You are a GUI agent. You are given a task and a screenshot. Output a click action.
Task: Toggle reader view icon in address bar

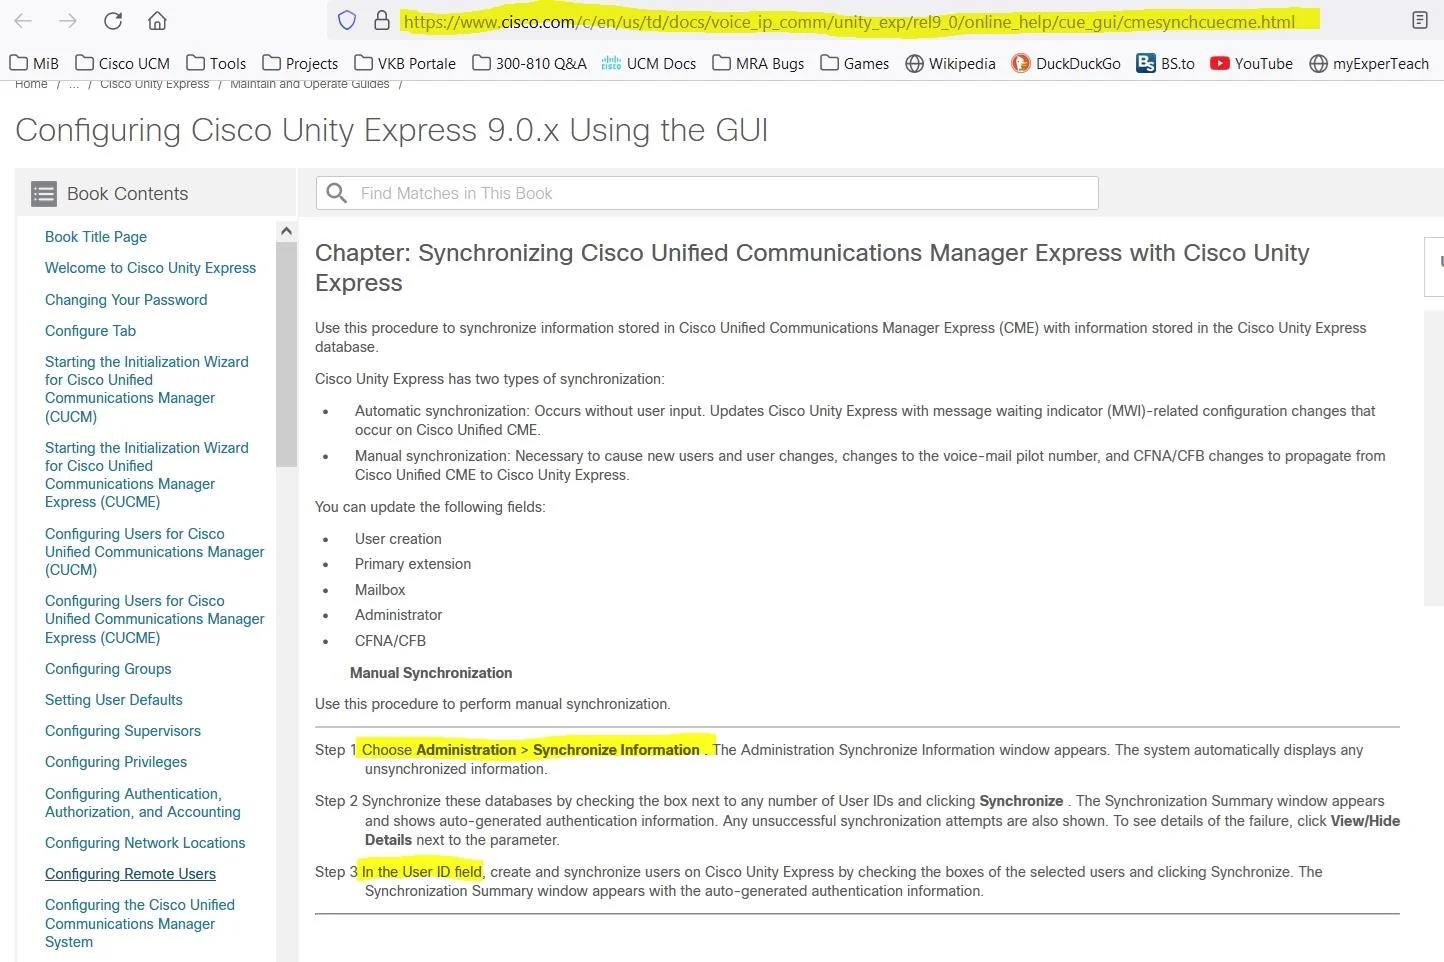pyautogui.click(x=1419, y=21)
